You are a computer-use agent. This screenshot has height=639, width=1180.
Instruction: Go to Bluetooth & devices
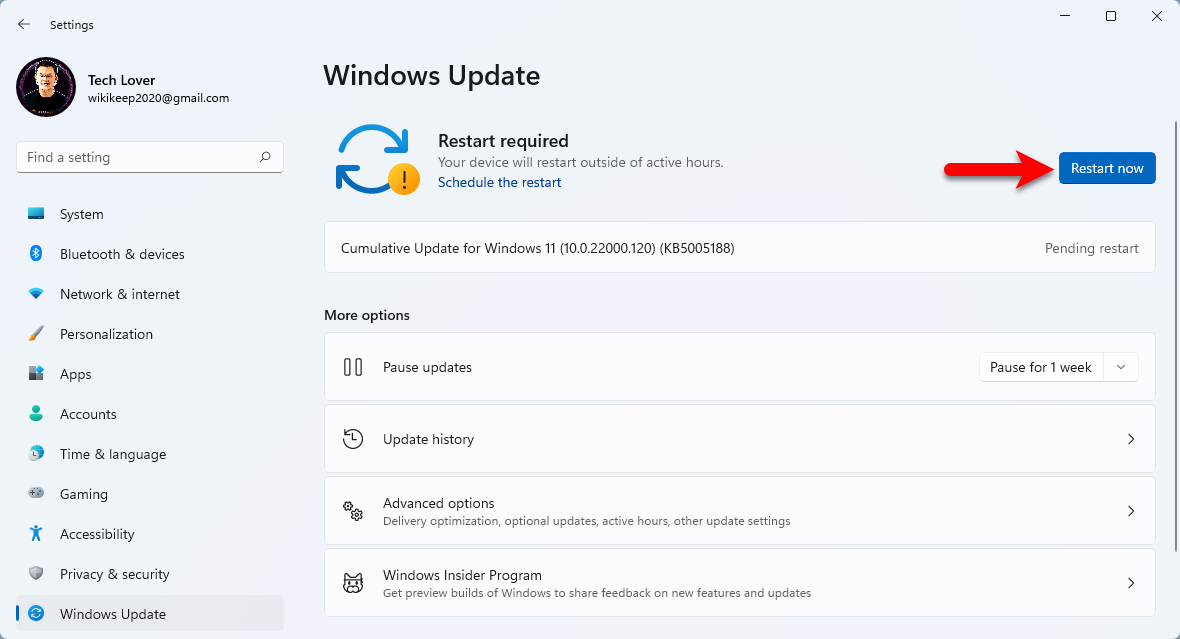pyautogui.click(x=150, y=254)
